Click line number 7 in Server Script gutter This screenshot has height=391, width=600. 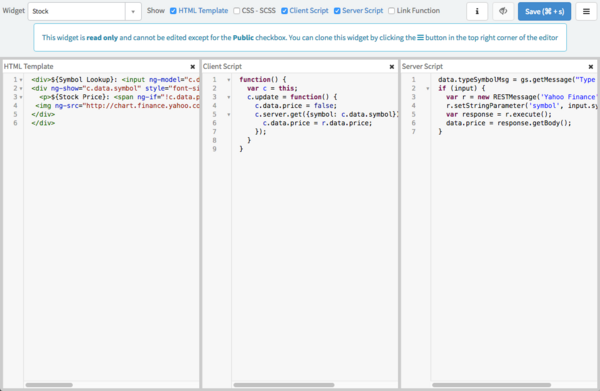(413, 132)
